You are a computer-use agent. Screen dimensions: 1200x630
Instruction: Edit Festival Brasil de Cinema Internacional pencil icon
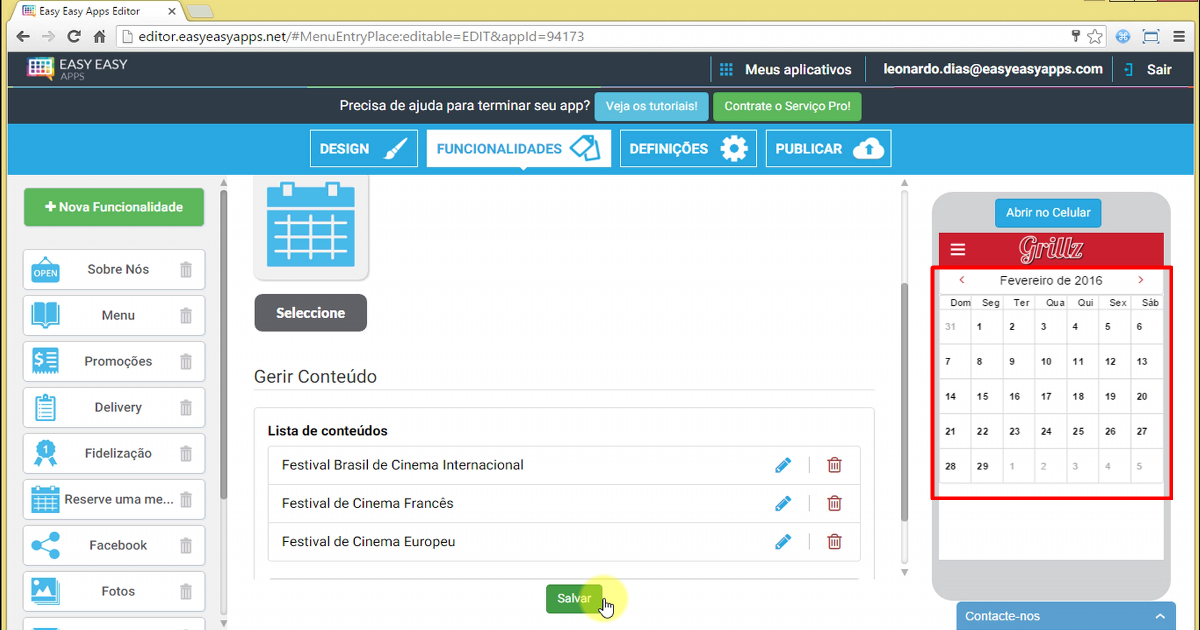click(x=783, y=465)
